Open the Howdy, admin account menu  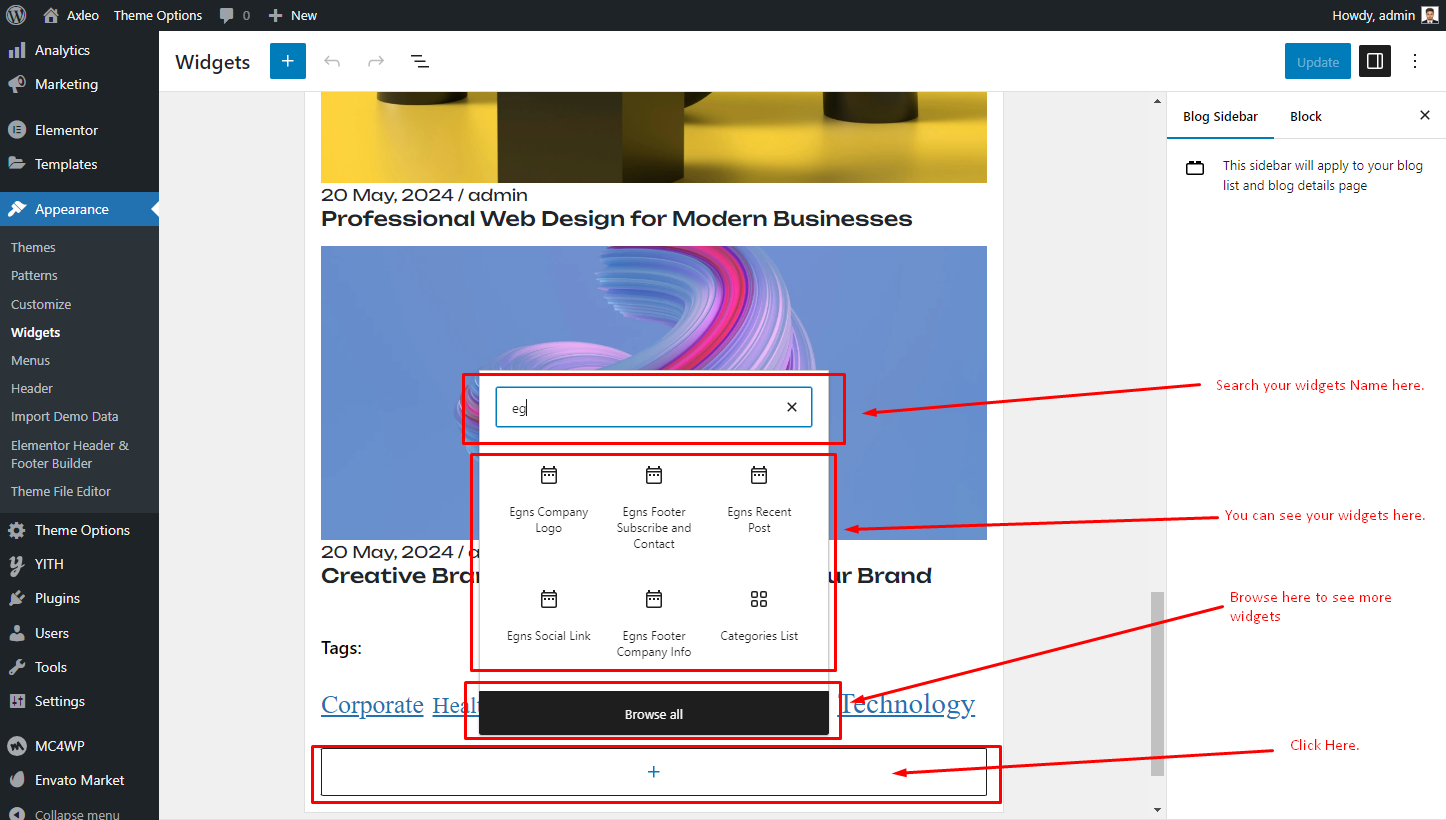point(1386,15)
